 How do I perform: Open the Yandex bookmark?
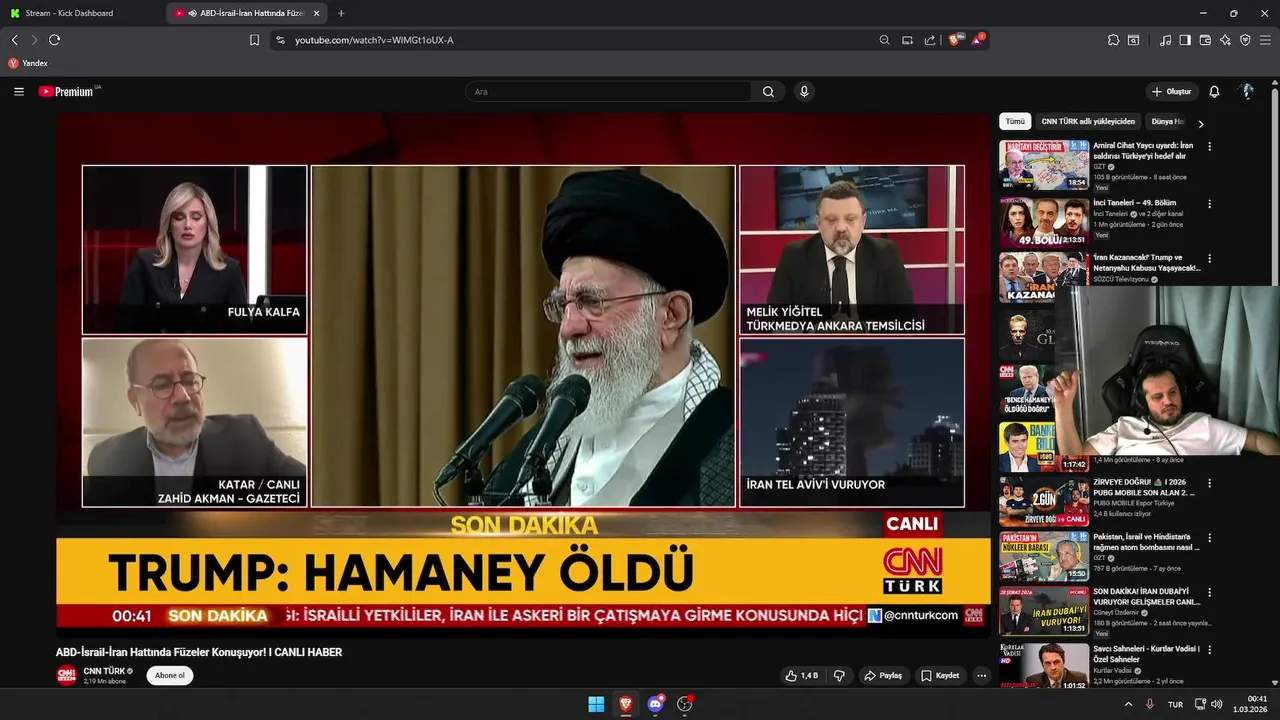28,63
